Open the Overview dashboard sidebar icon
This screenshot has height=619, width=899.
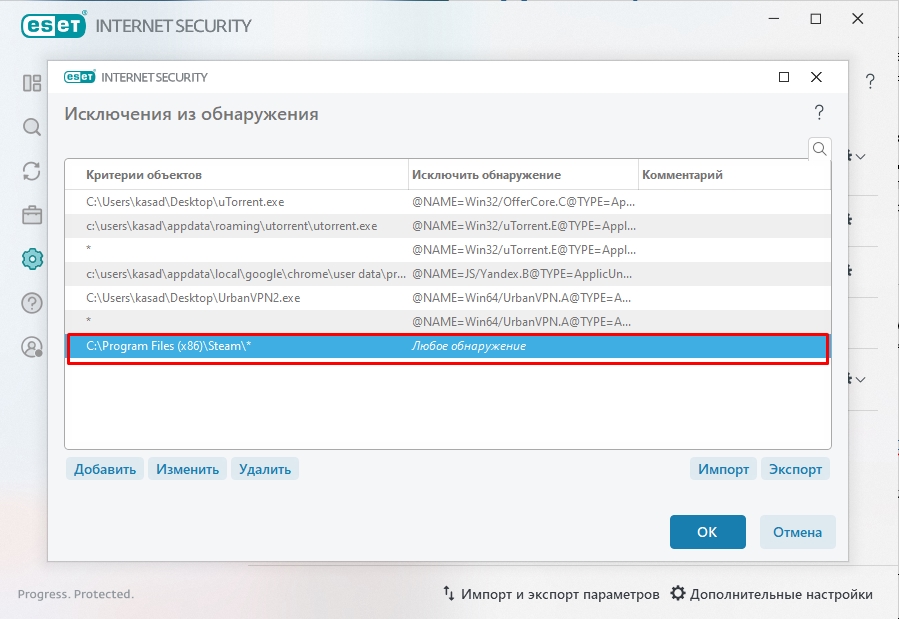click(x=32, y=82)
